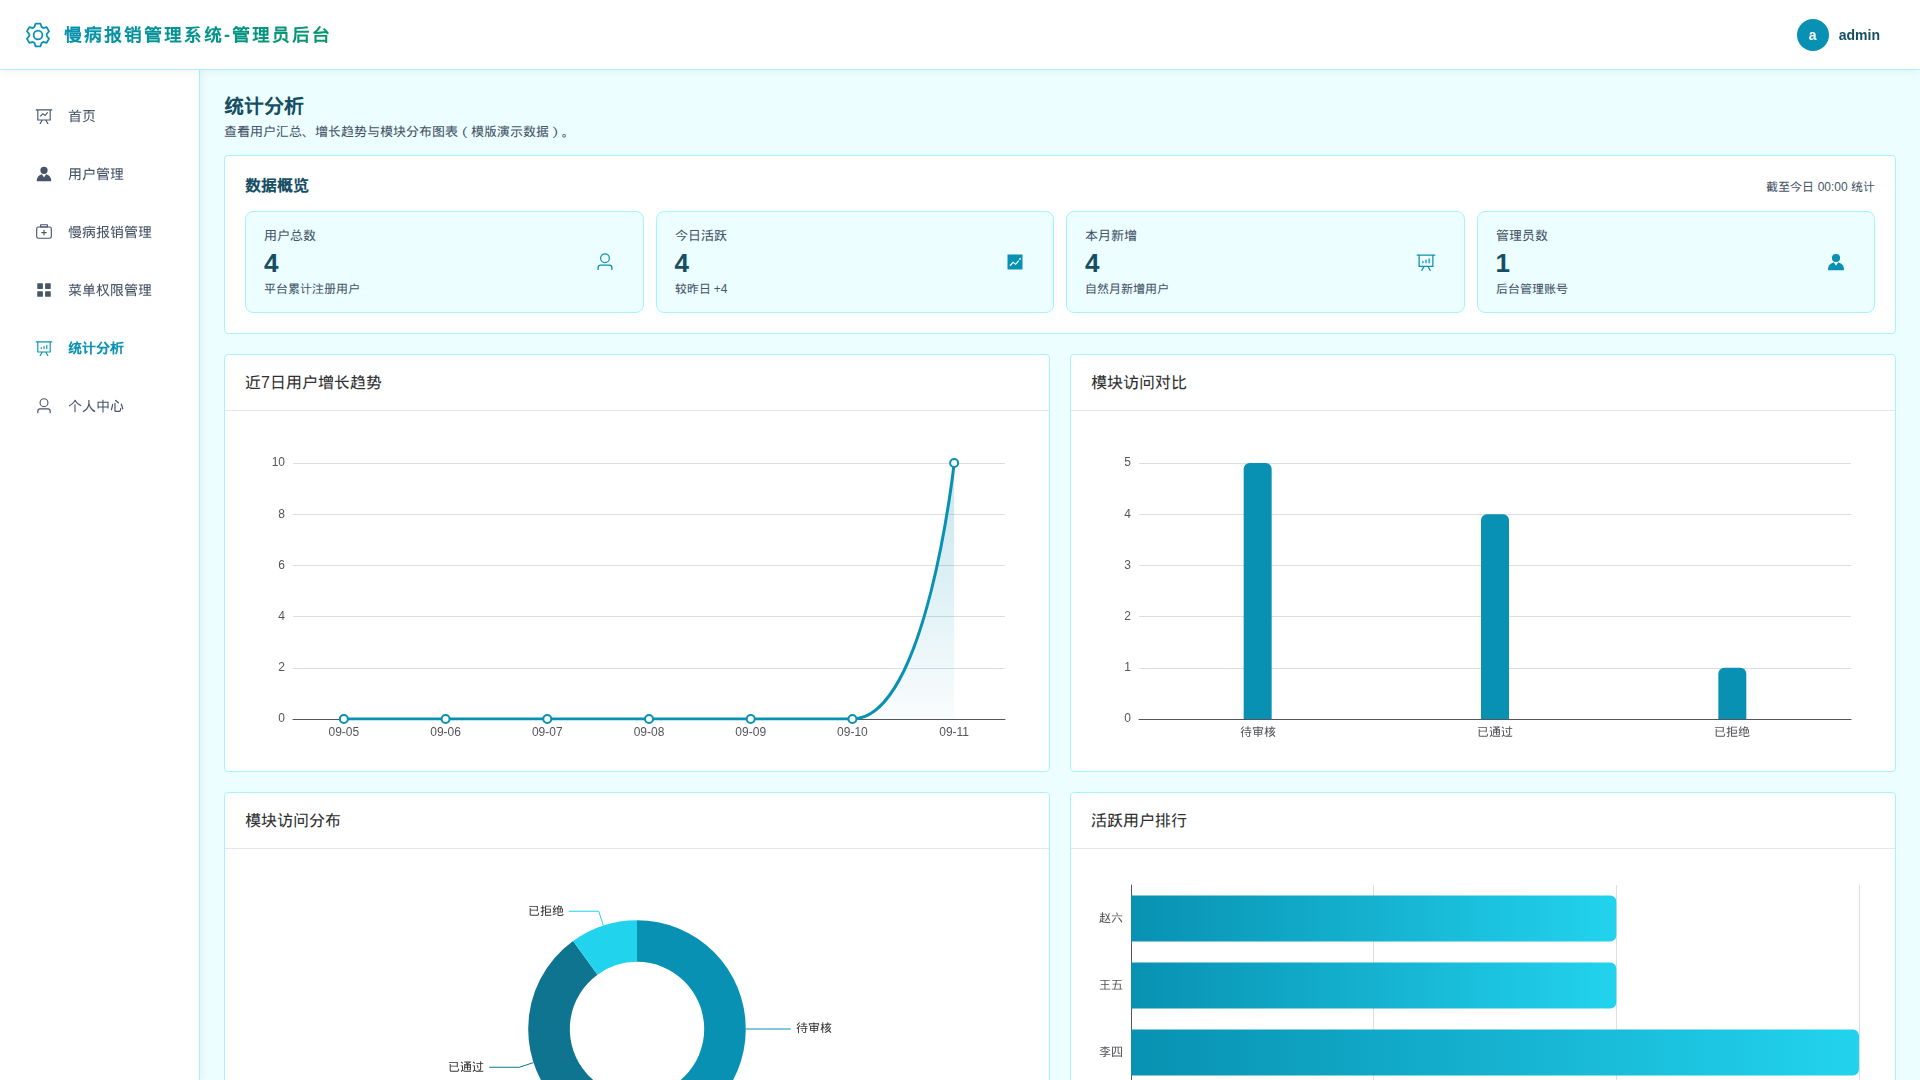This screenshot has height=1080, width=1920.
Task: Select 菜单权限管理 menu item
Action: tap(100, 290)
